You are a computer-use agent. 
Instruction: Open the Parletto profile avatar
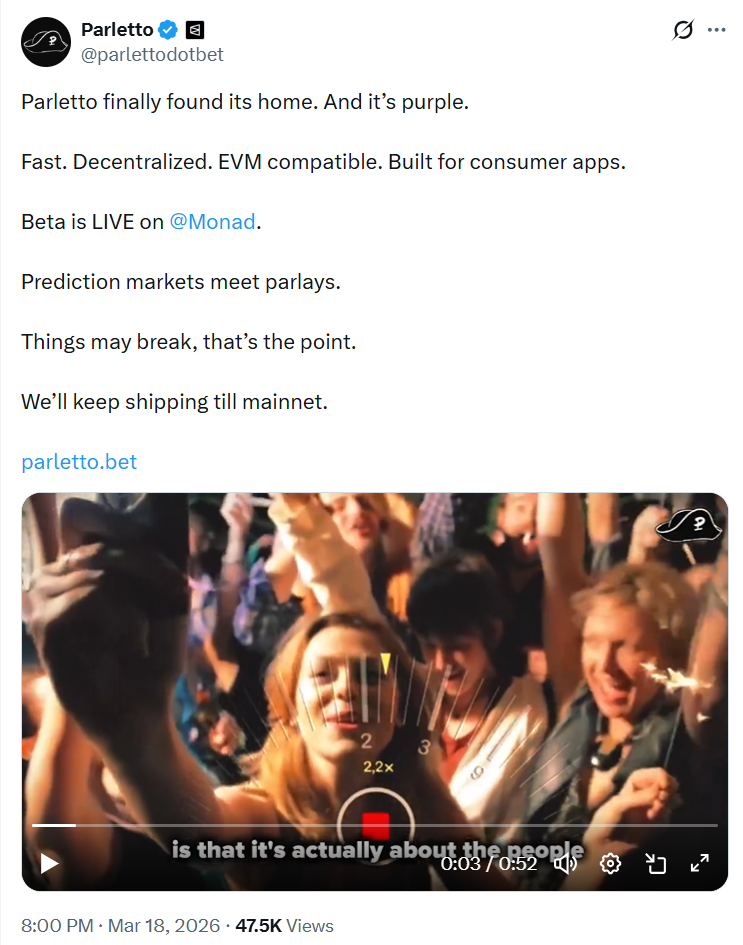[x=46, y=42]
